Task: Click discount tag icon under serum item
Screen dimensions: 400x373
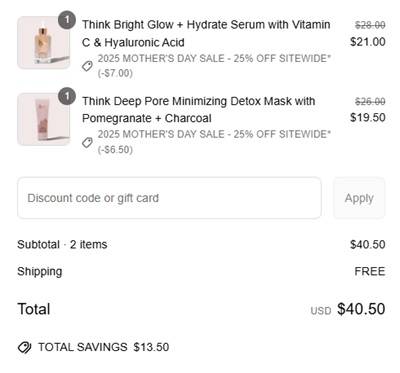Action: (x=87, y=66)
